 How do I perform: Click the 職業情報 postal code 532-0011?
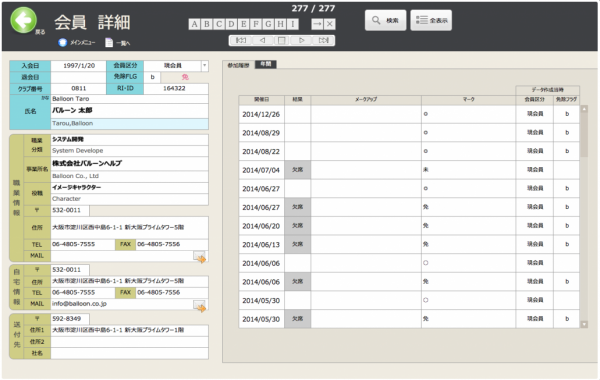click(70, 210)
